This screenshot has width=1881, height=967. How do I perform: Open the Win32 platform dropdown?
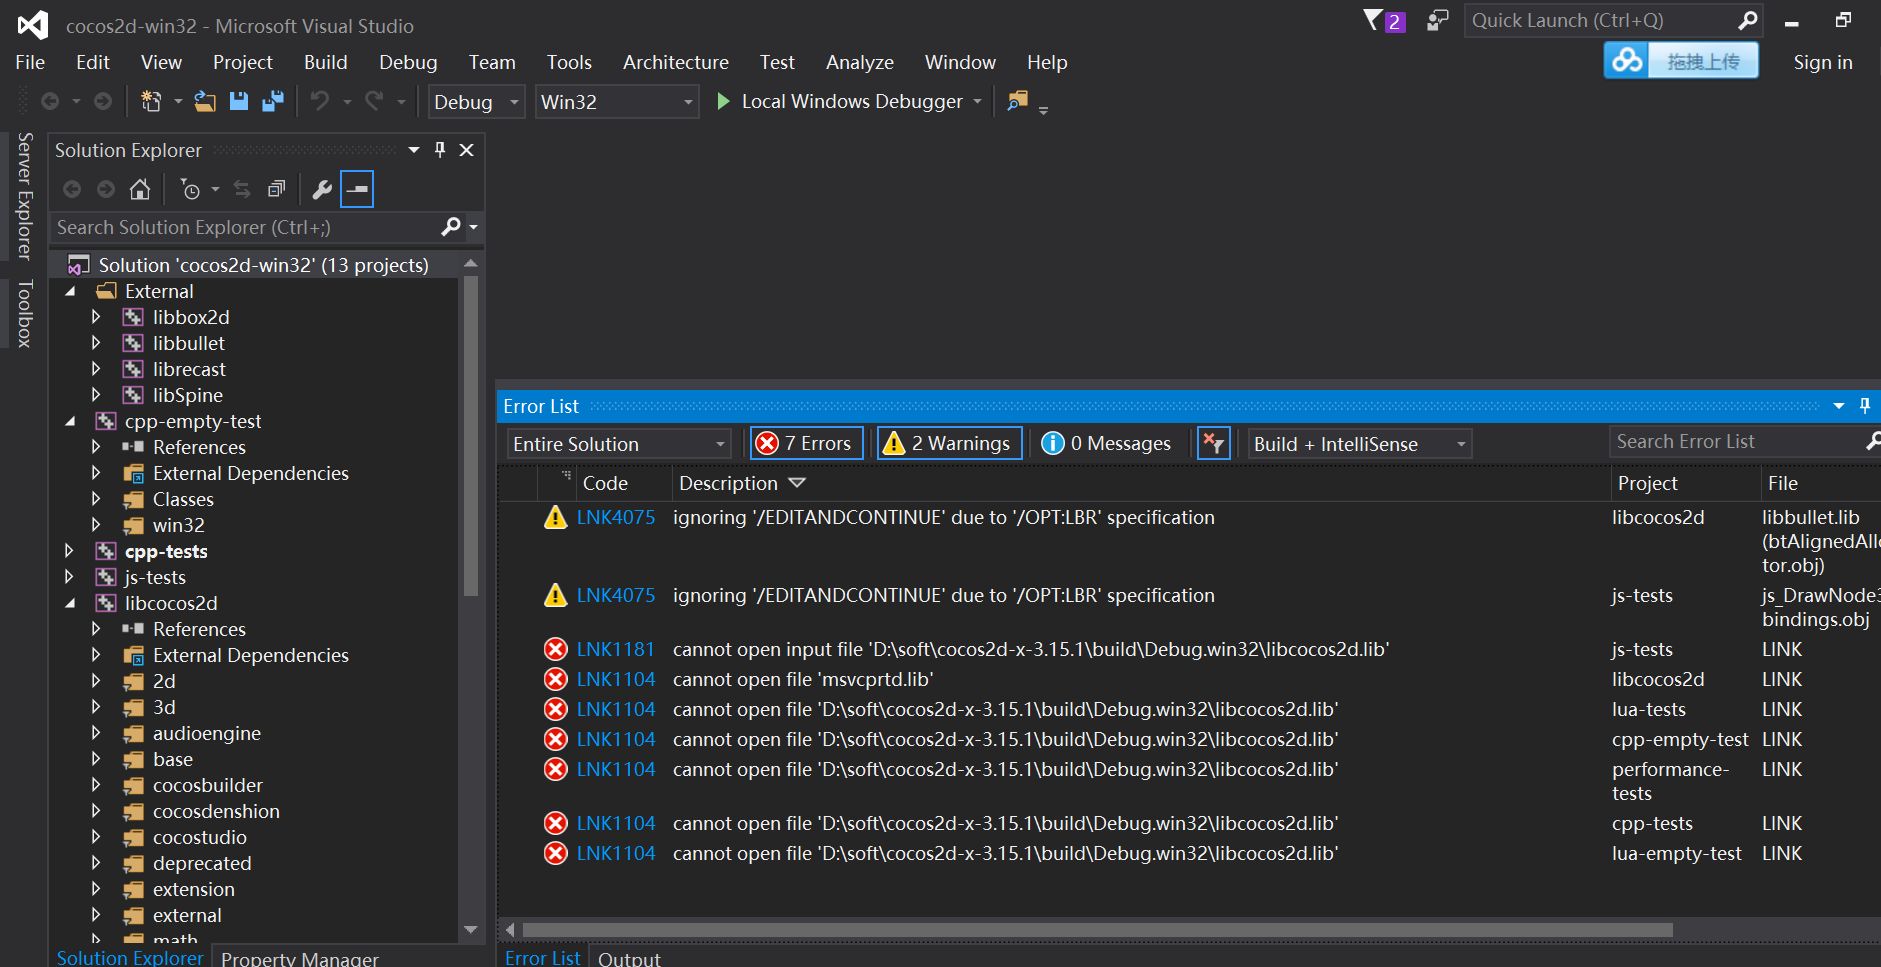coord(616,102)
